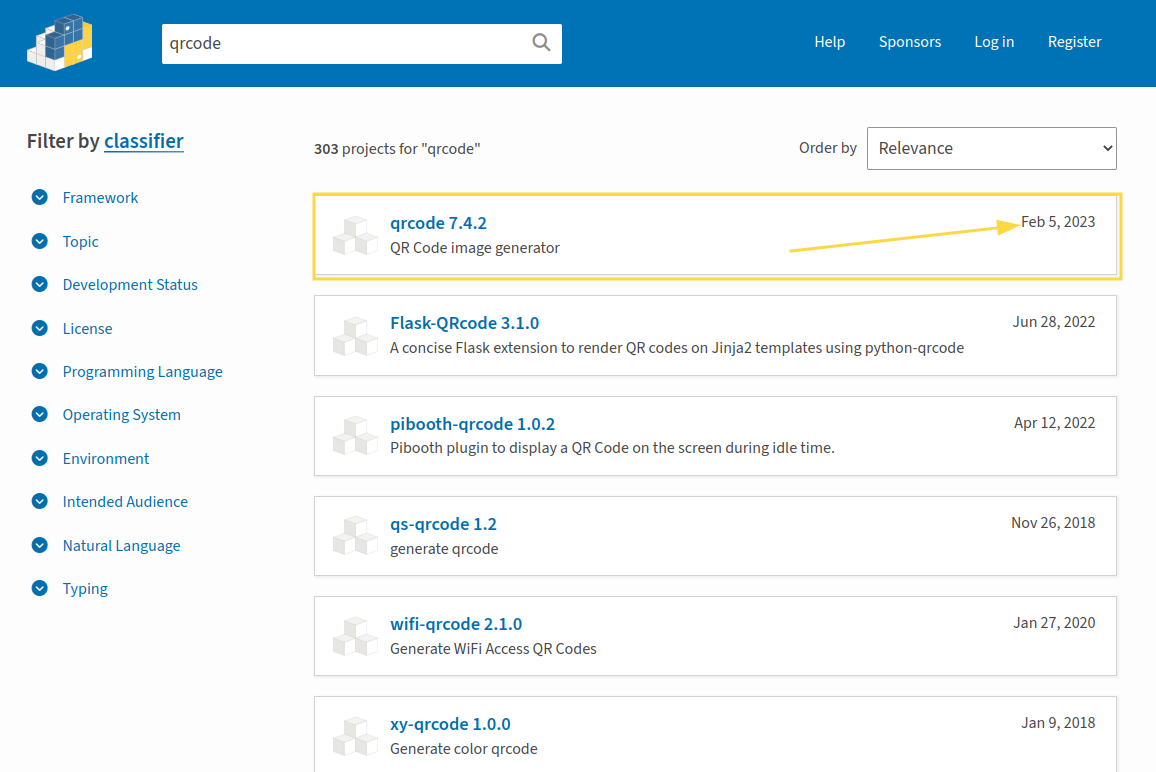Click the PyPI logo in header
1156x772 pixels.
(60, 42)
